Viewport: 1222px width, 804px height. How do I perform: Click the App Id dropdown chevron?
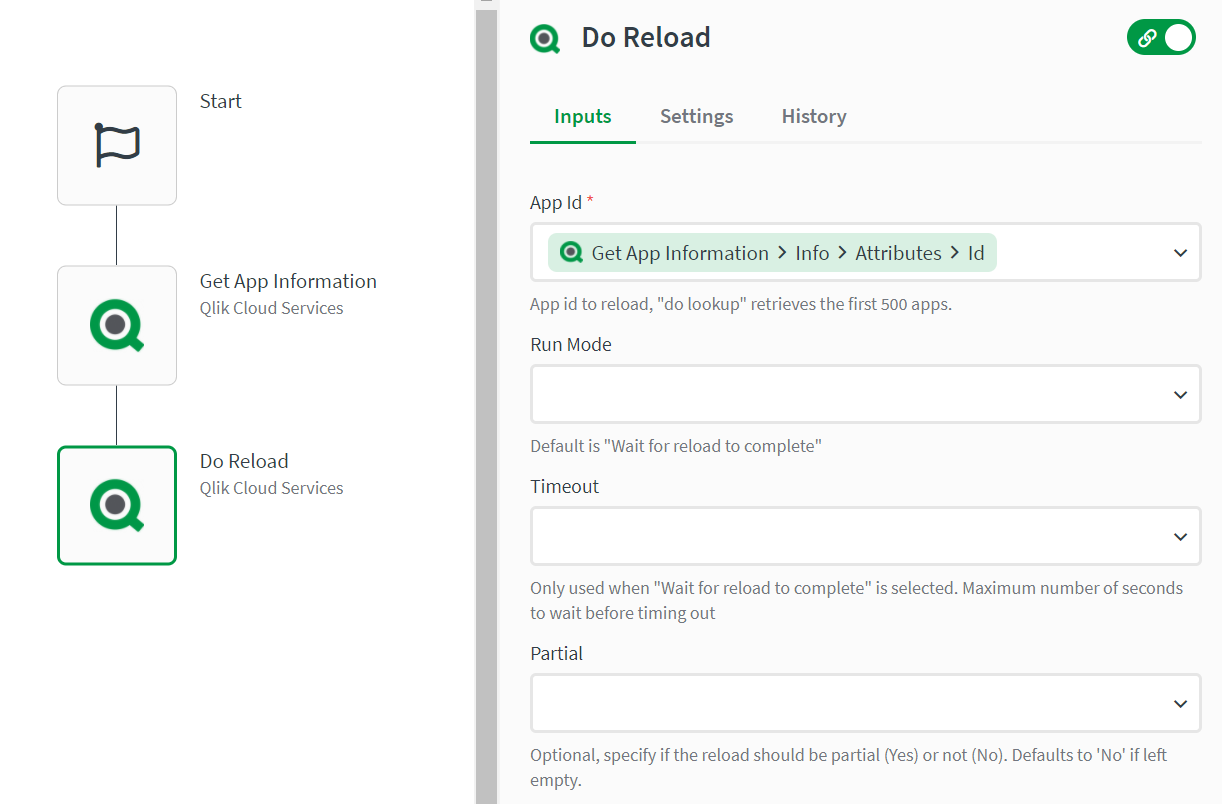coord(1180,252)
